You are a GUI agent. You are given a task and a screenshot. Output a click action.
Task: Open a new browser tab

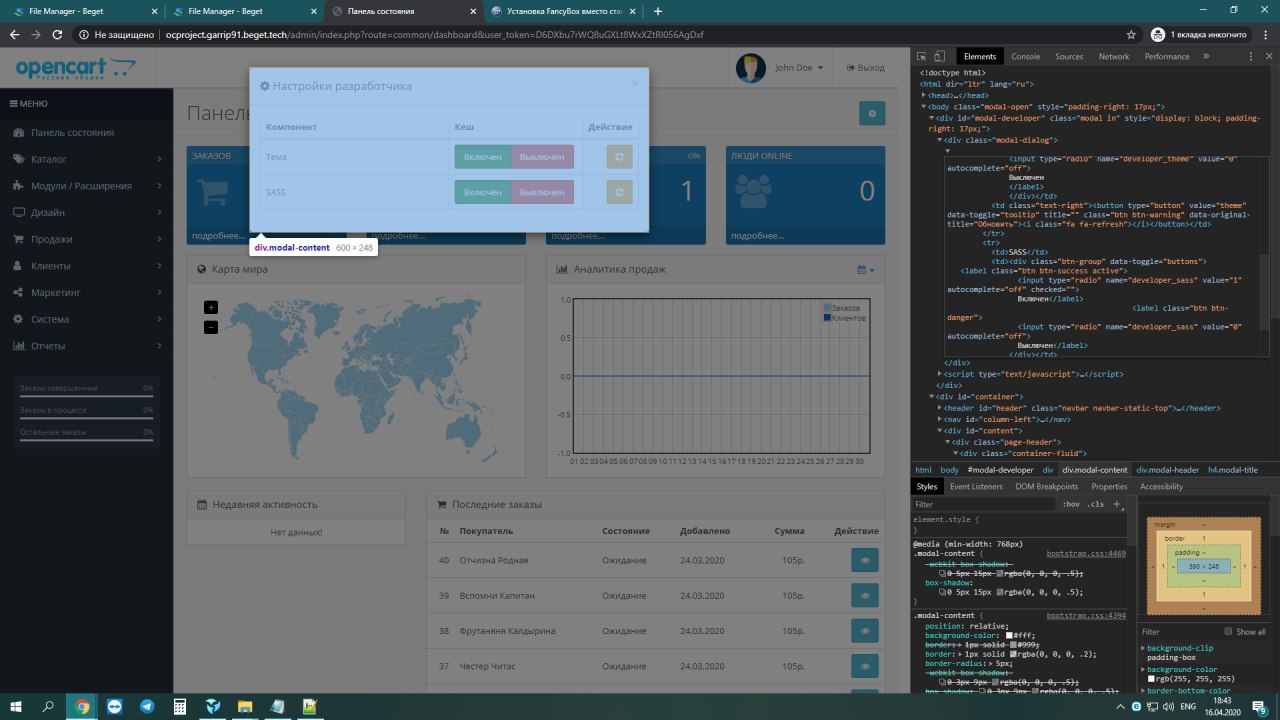[658, 11]
